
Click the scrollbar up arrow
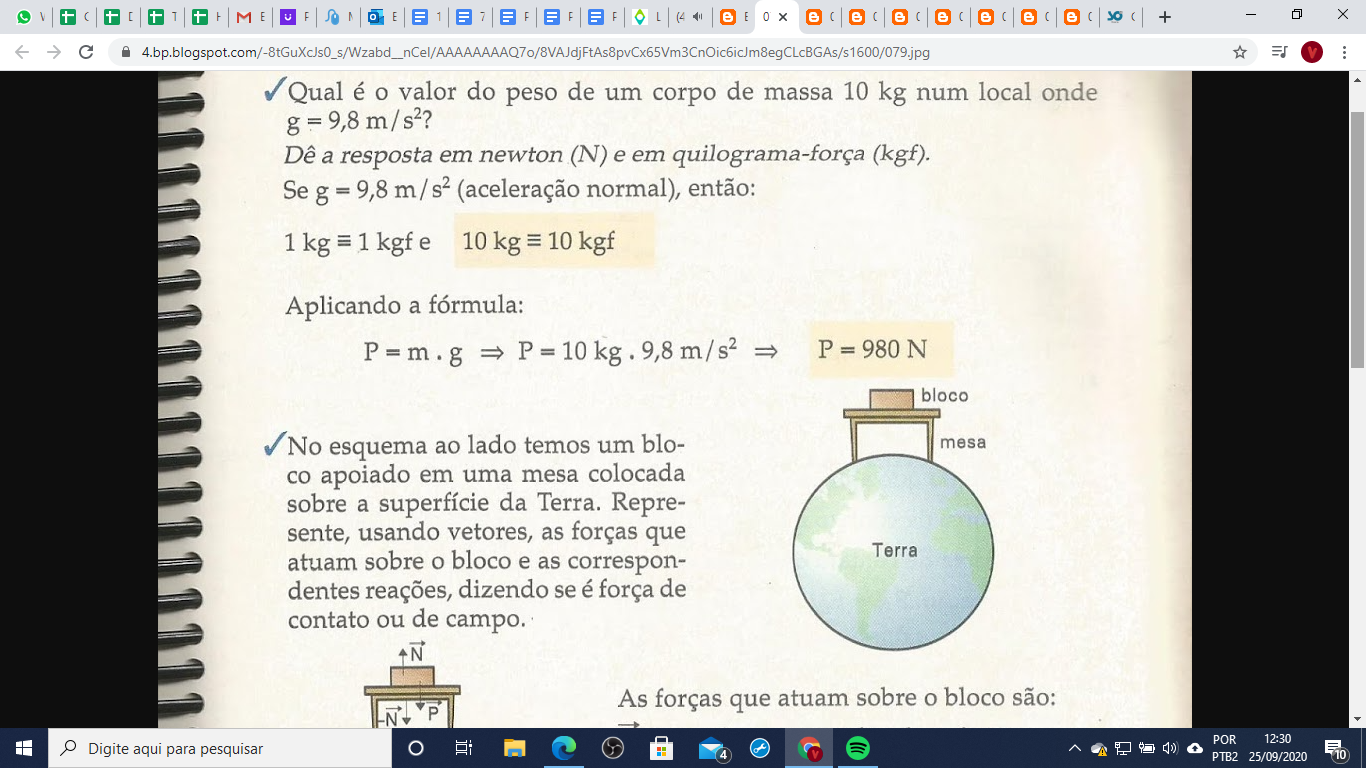pos(1358,79)
